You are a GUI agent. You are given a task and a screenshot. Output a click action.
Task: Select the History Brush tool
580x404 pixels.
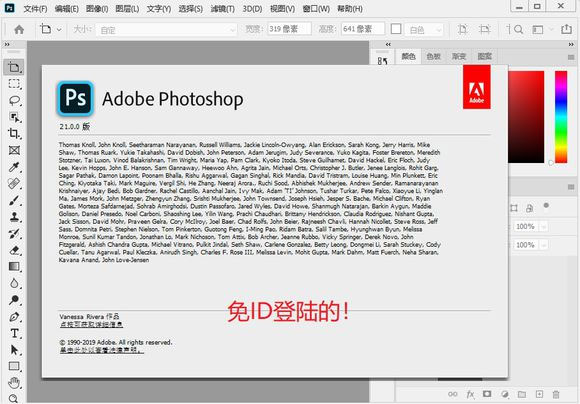tap(14, 233)
